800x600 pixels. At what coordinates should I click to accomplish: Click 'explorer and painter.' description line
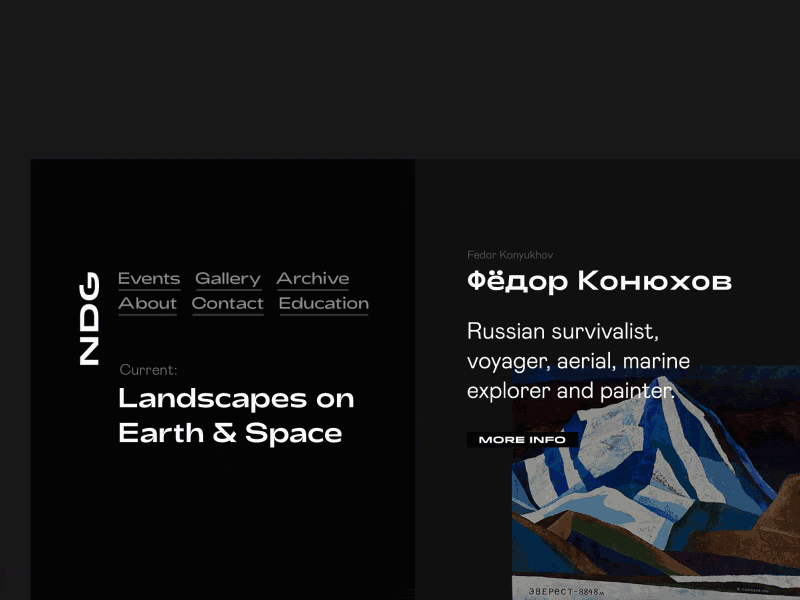click(570, 391)
